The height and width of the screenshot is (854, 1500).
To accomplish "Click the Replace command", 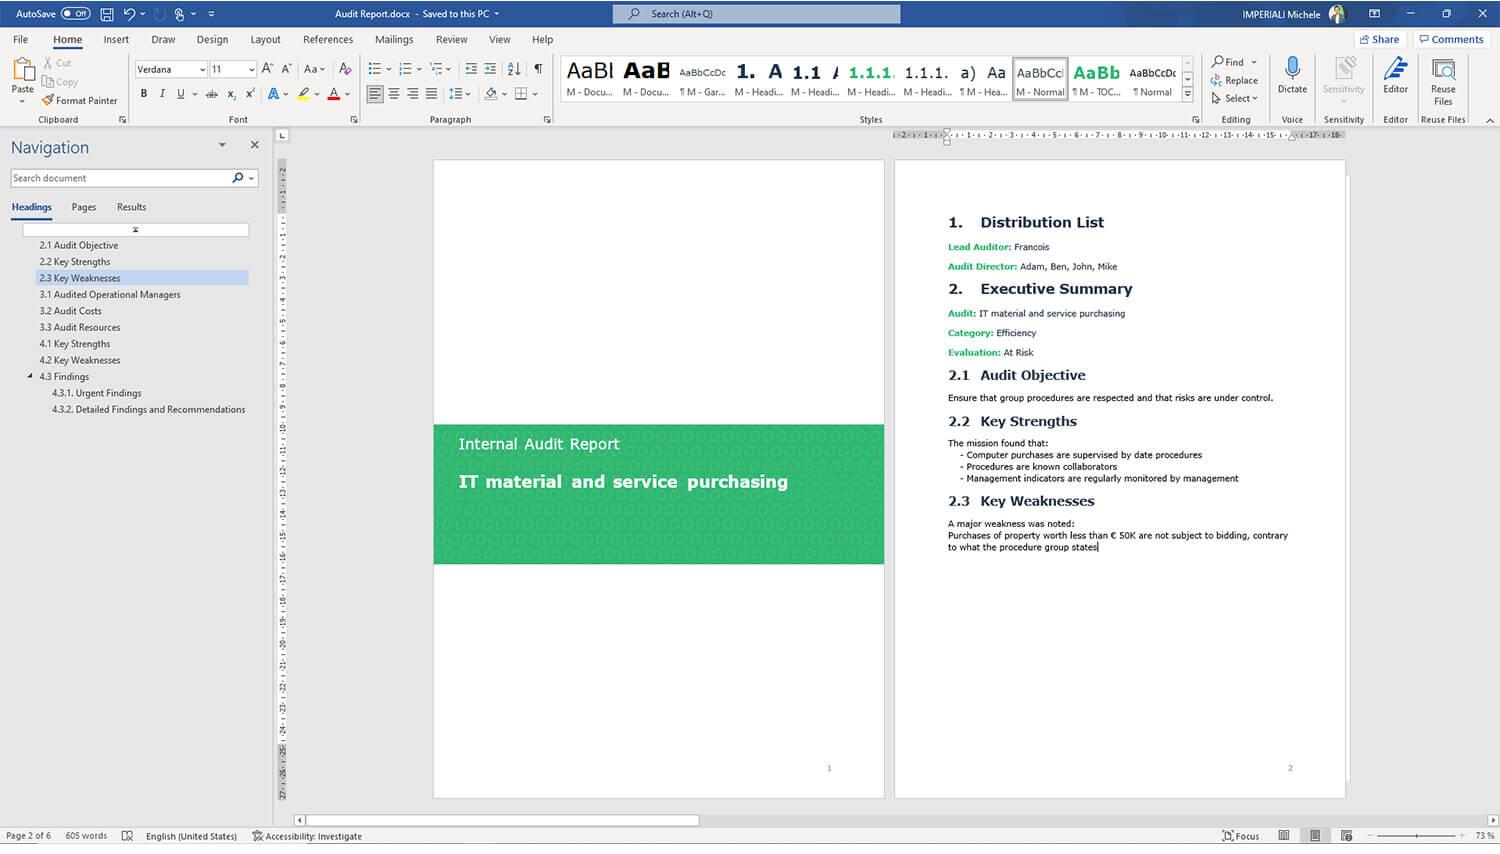I will click(1234, 81).
